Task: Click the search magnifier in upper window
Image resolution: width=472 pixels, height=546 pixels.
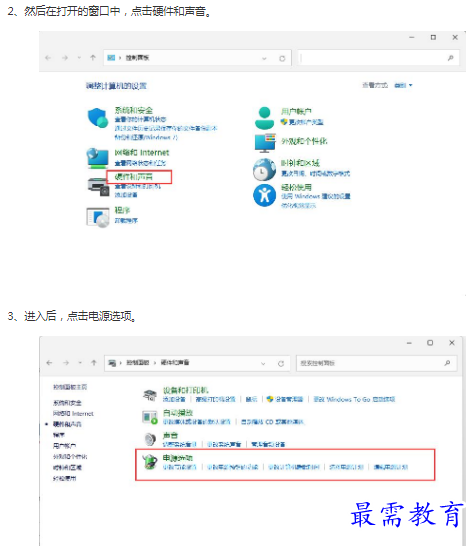Action: pos(450,58)
